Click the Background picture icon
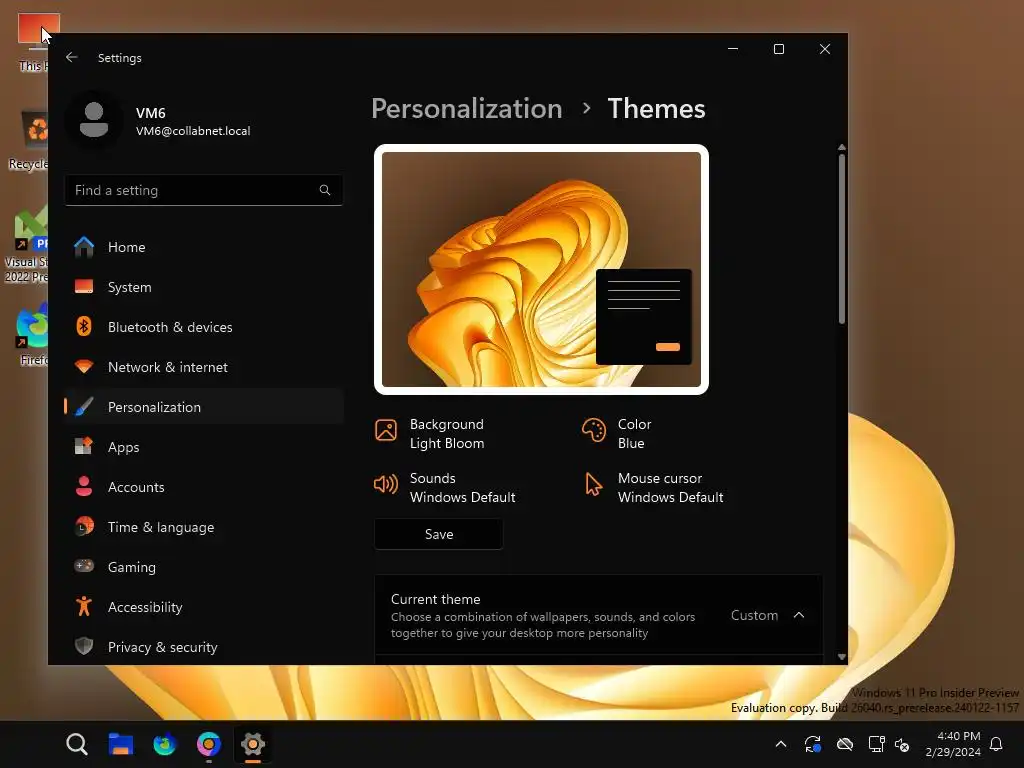1024x768 pixels. pyautogui.click(x=386, y=430)
